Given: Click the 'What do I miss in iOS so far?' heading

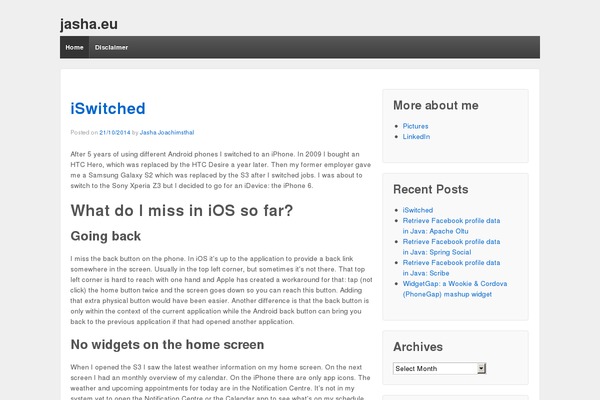Looking at the screenshot, I should tap(182, 211).
